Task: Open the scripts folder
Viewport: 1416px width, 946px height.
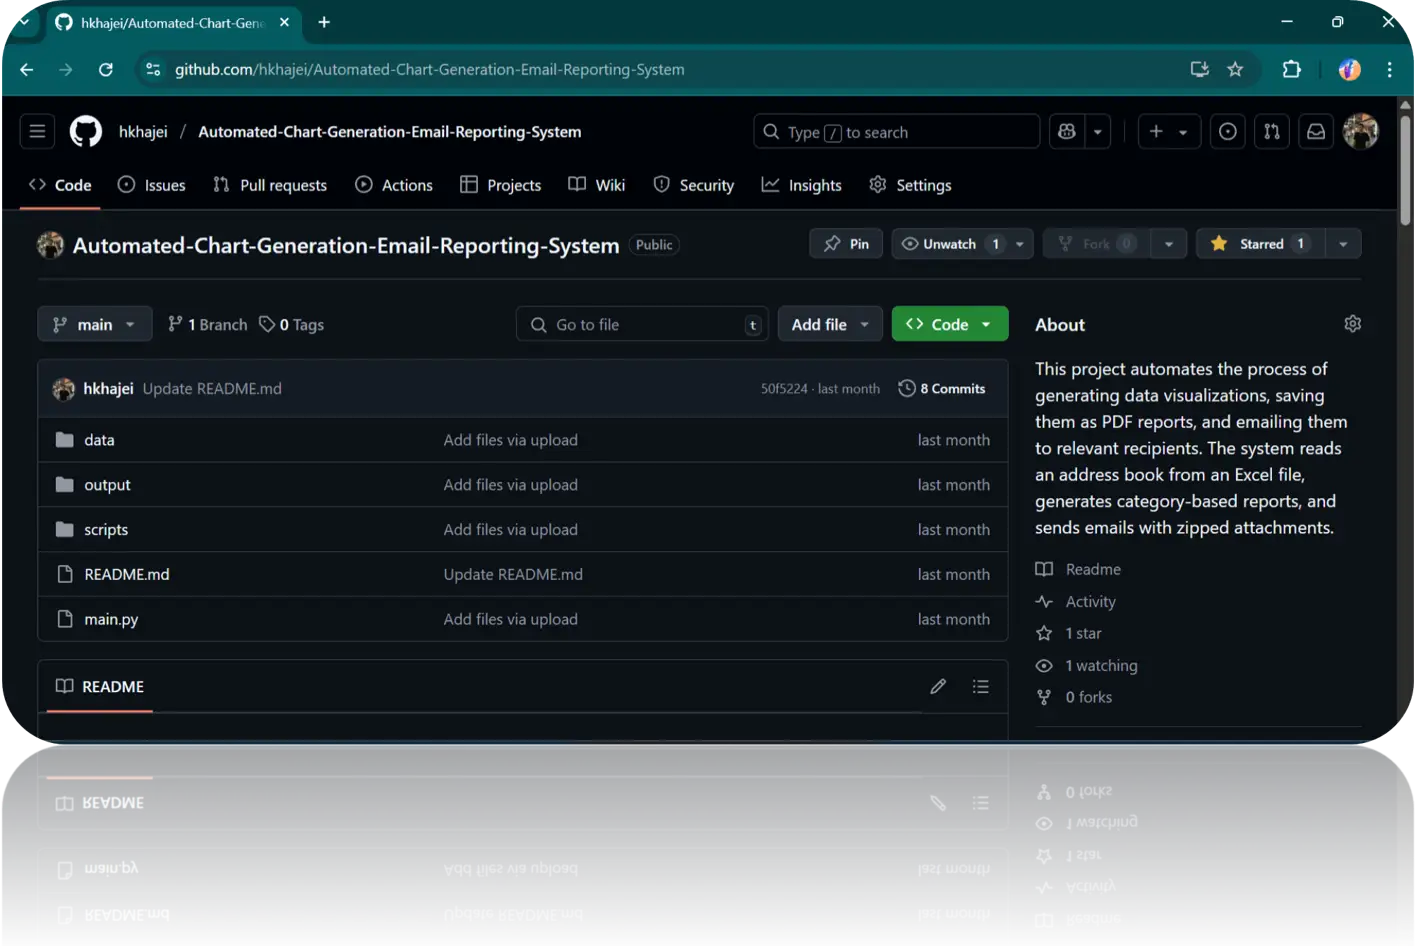Action: click(x=105, y=529)
